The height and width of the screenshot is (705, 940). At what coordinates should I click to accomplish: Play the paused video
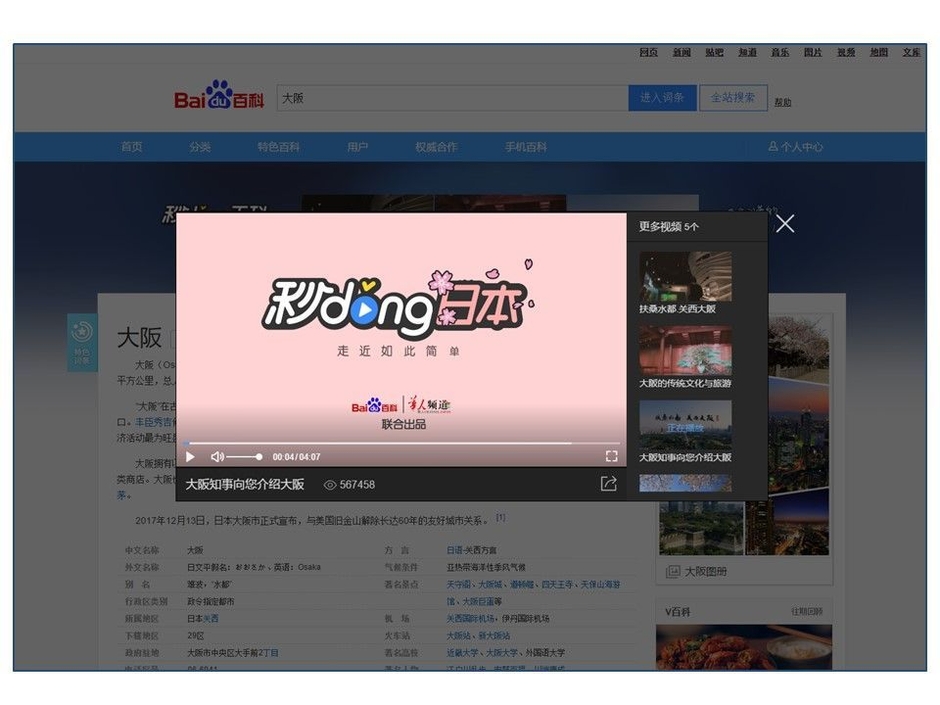189,457
